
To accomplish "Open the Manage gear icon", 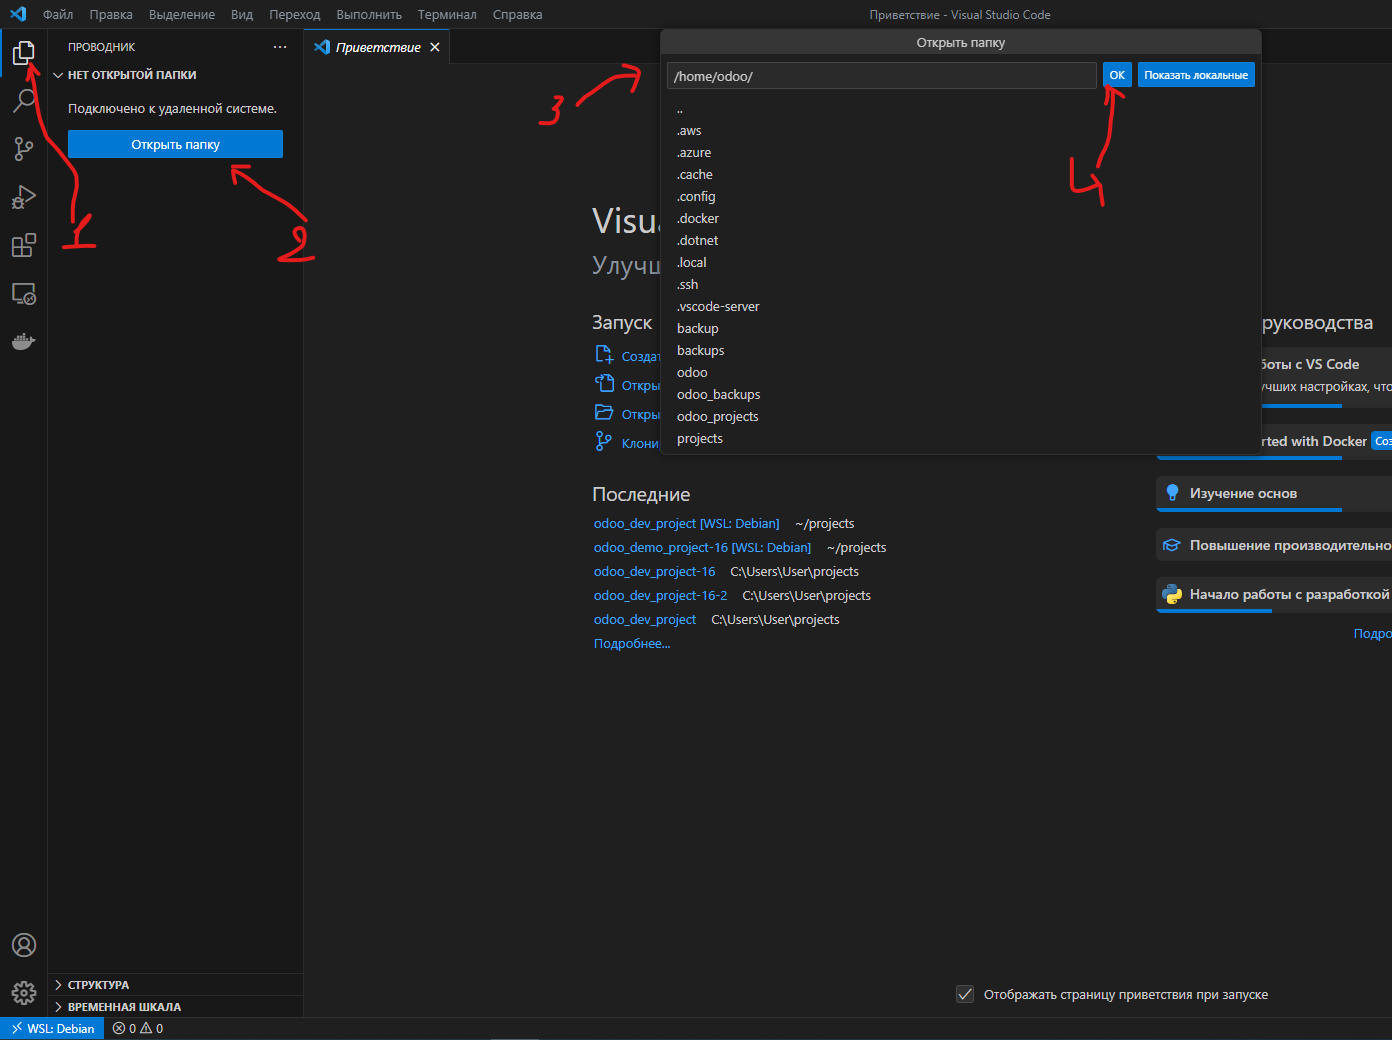I will tap(24, 993).
